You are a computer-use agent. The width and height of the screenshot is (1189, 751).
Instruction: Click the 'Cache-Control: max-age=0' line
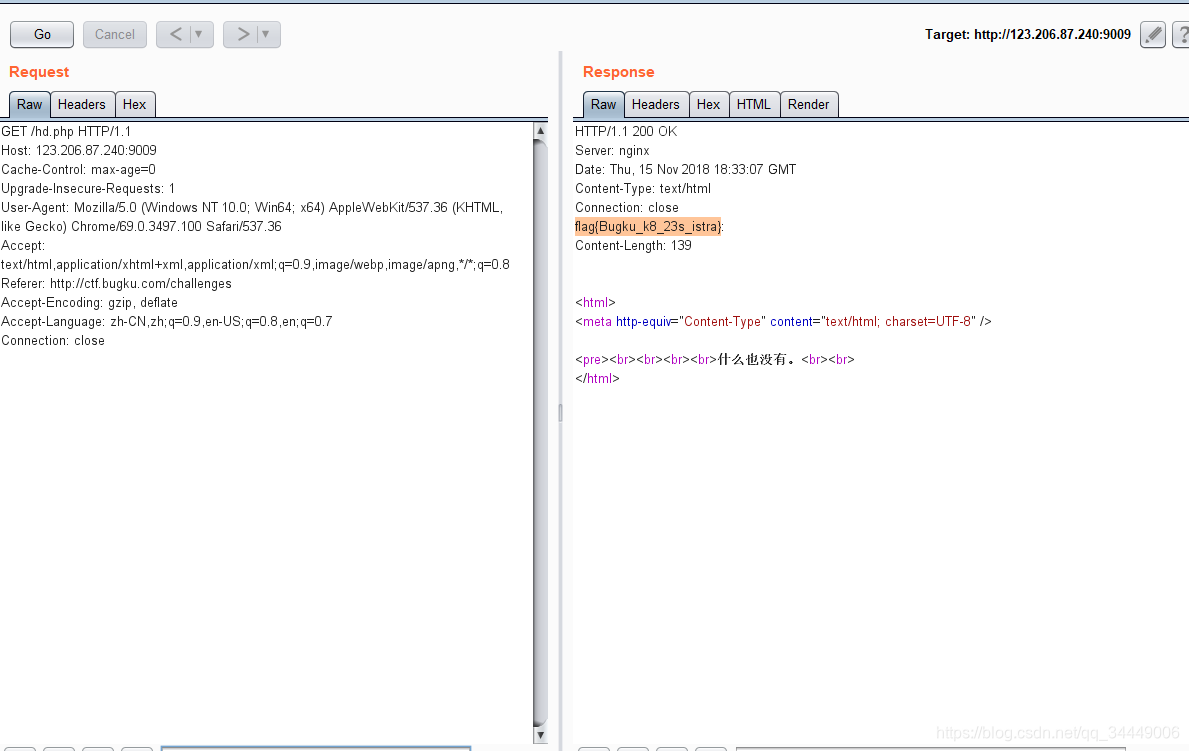click(x=78, y=169)
